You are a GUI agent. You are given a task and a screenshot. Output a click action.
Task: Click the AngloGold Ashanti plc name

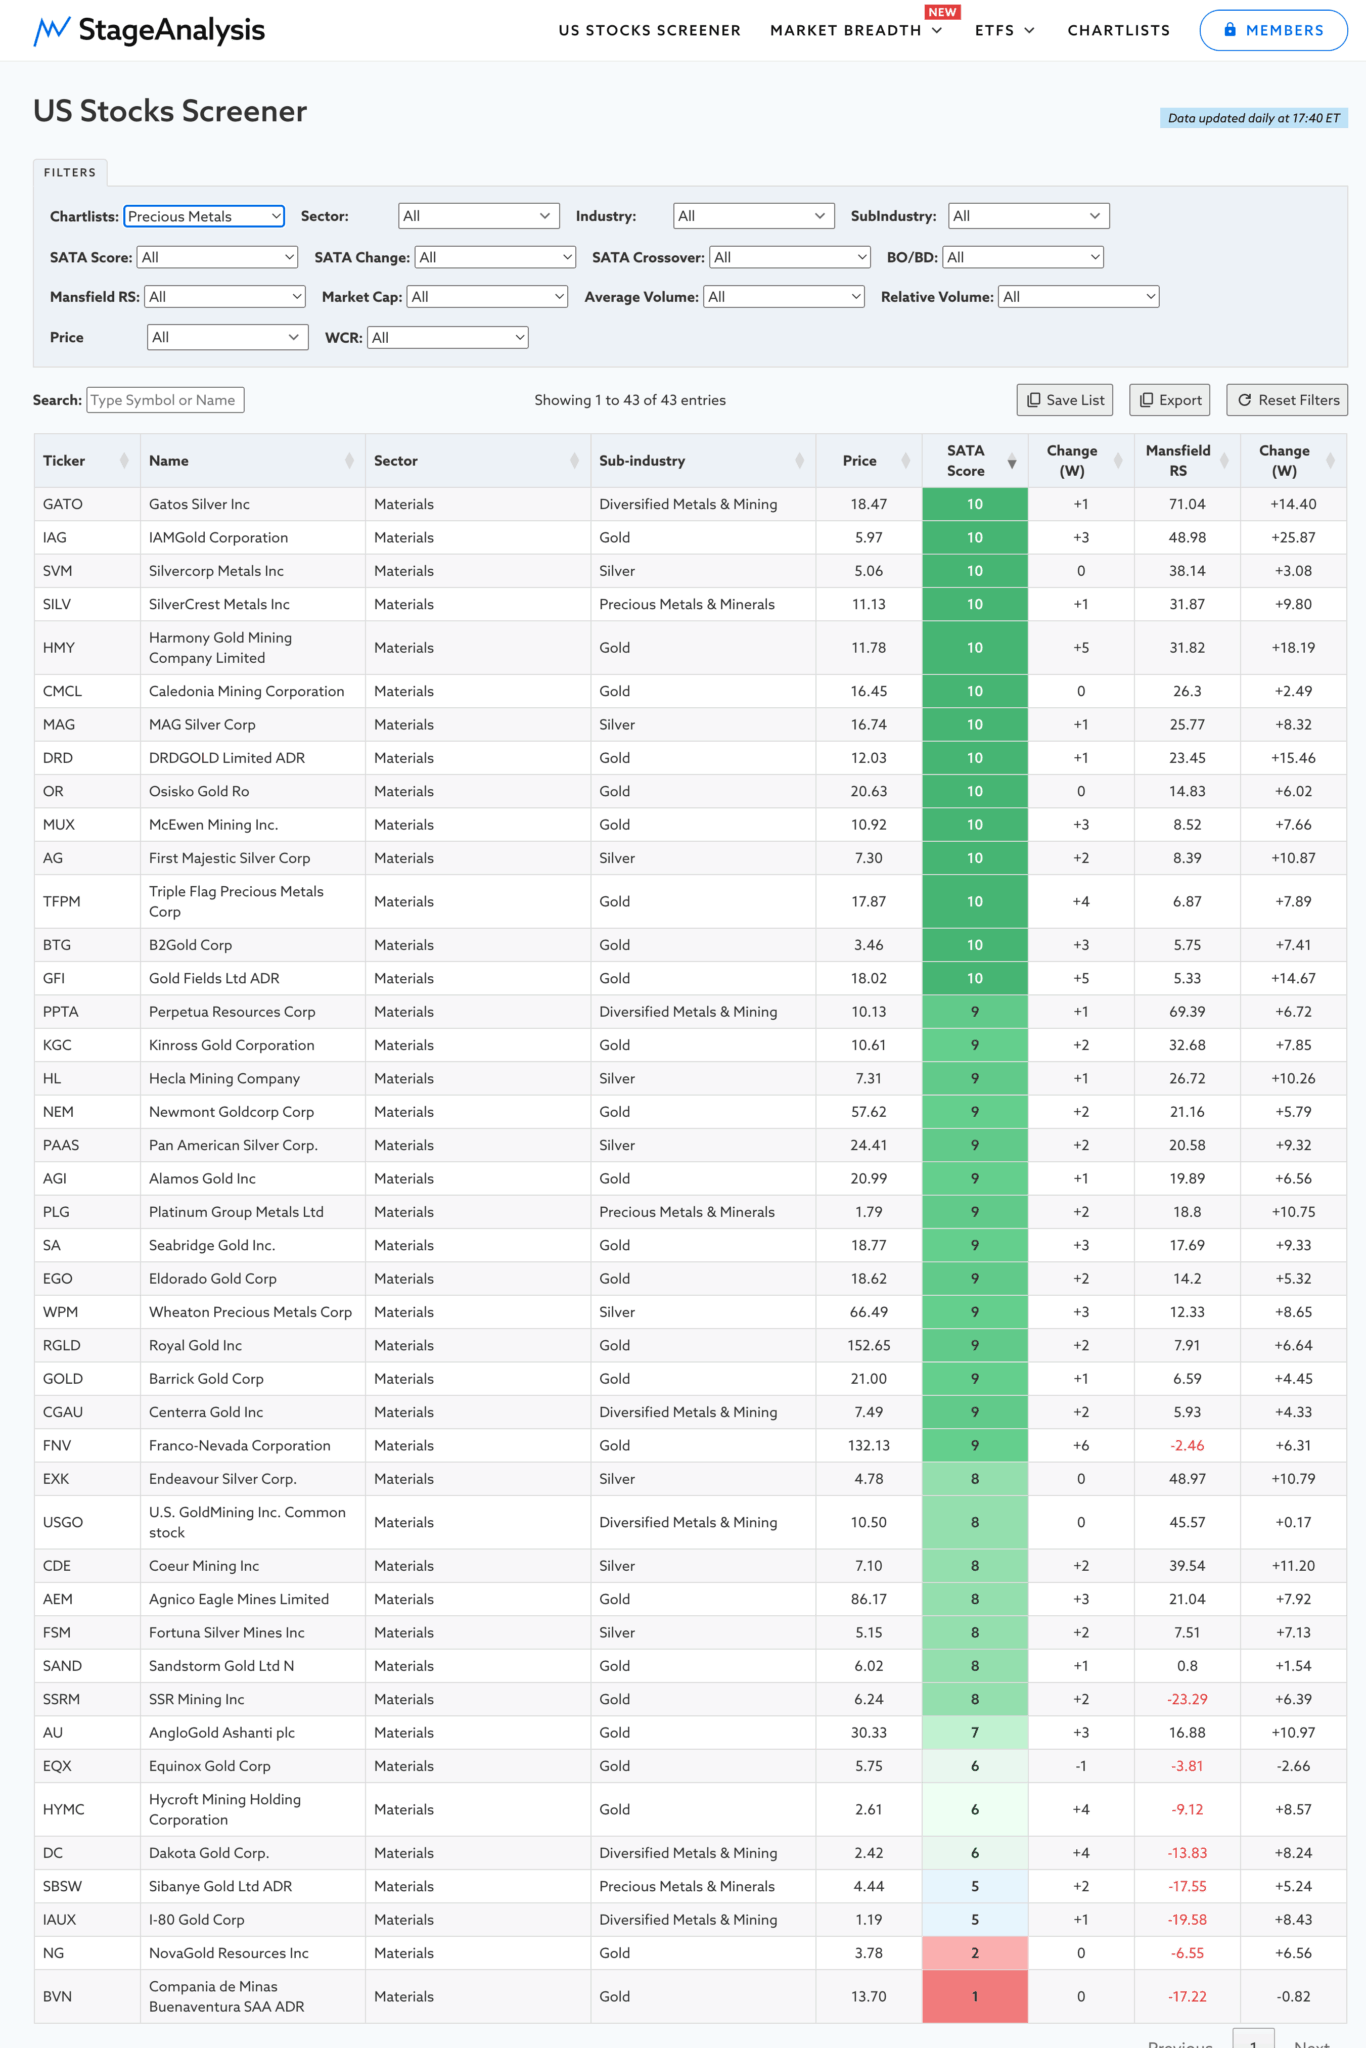222,1733
